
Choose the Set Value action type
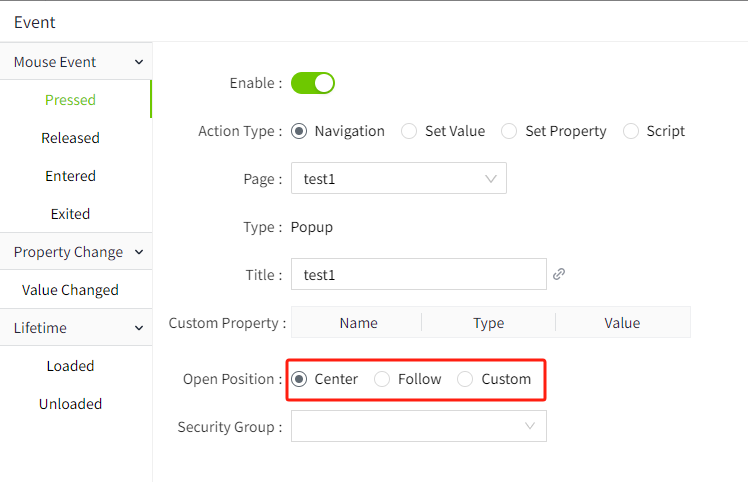pyautogui.click(x=409, y=131)
